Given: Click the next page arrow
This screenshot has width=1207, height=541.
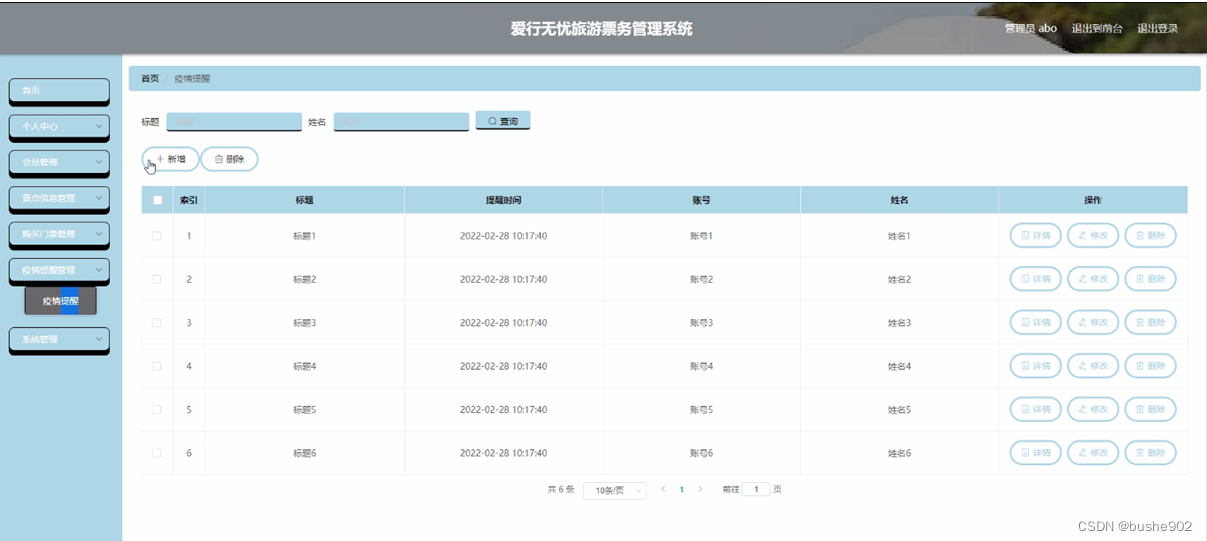Looking at the screenshot, I should 700,490.
